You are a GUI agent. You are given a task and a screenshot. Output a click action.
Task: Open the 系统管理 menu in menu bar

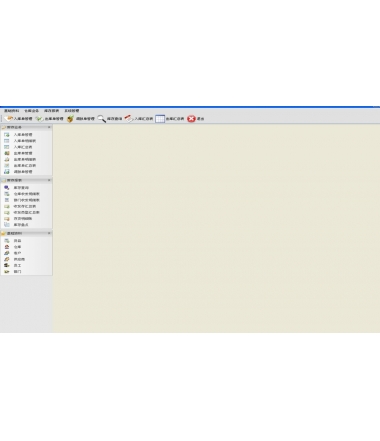coord(72,111)
